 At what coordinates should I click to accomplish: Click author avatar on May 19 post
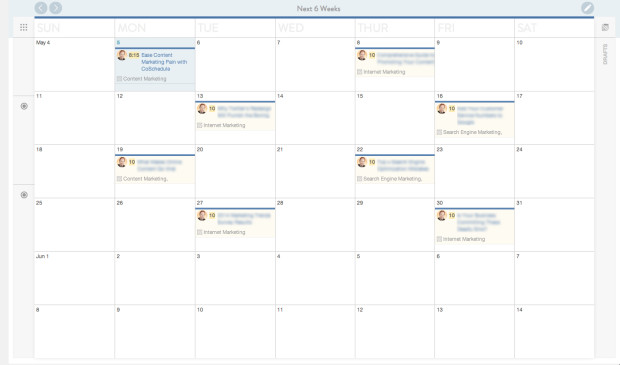[122, 162]
